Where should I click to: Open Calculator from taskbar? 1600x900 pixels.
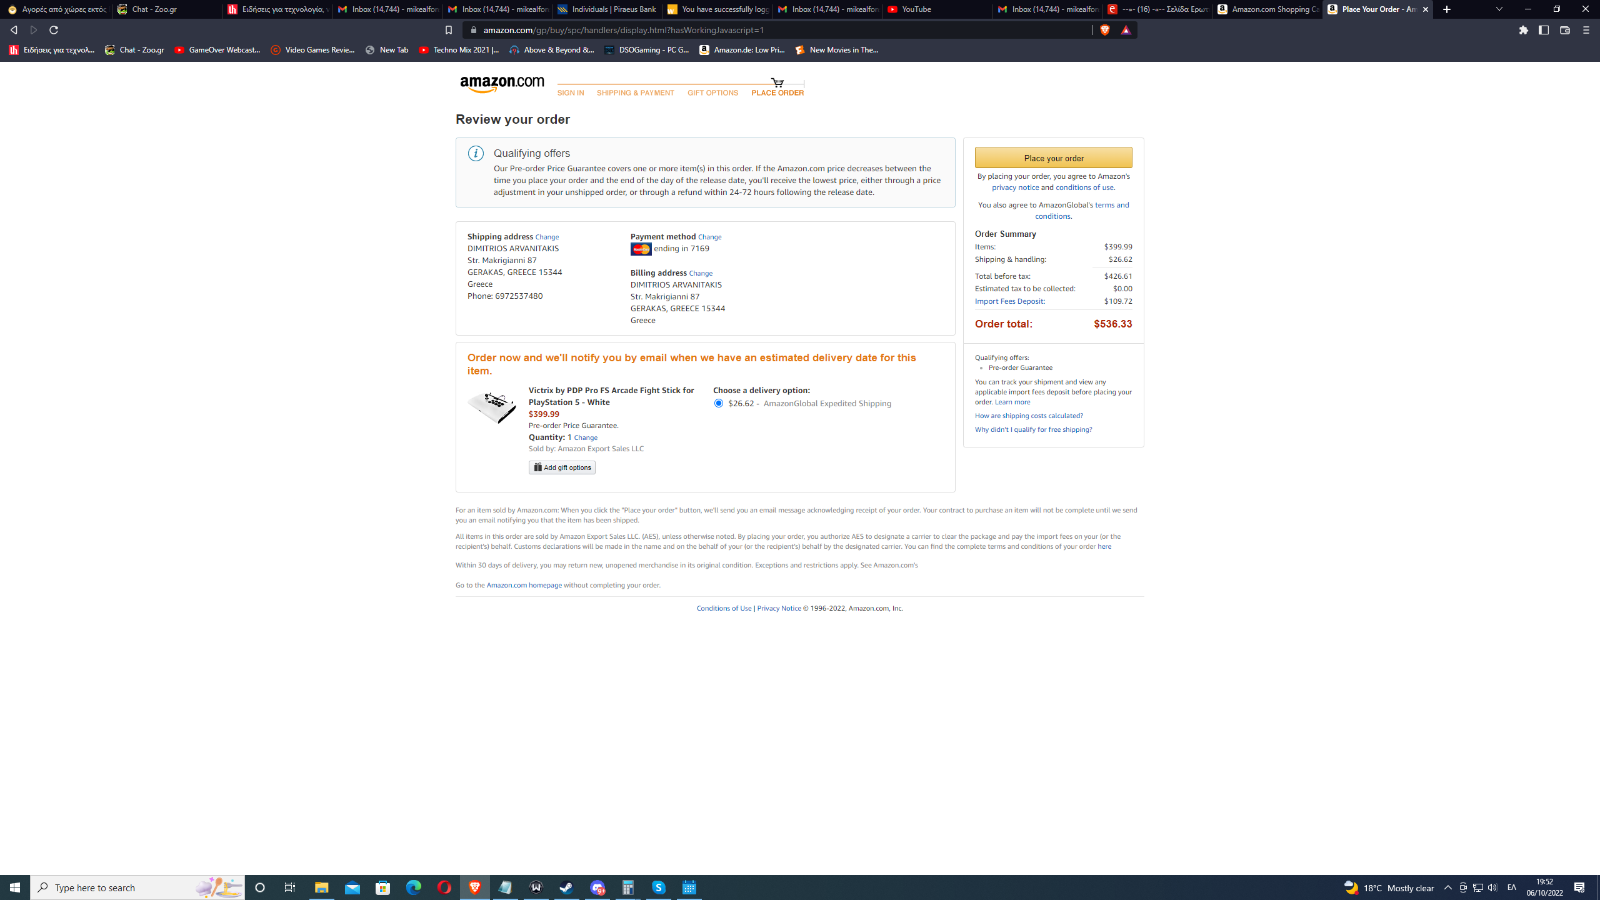(628, 887)
